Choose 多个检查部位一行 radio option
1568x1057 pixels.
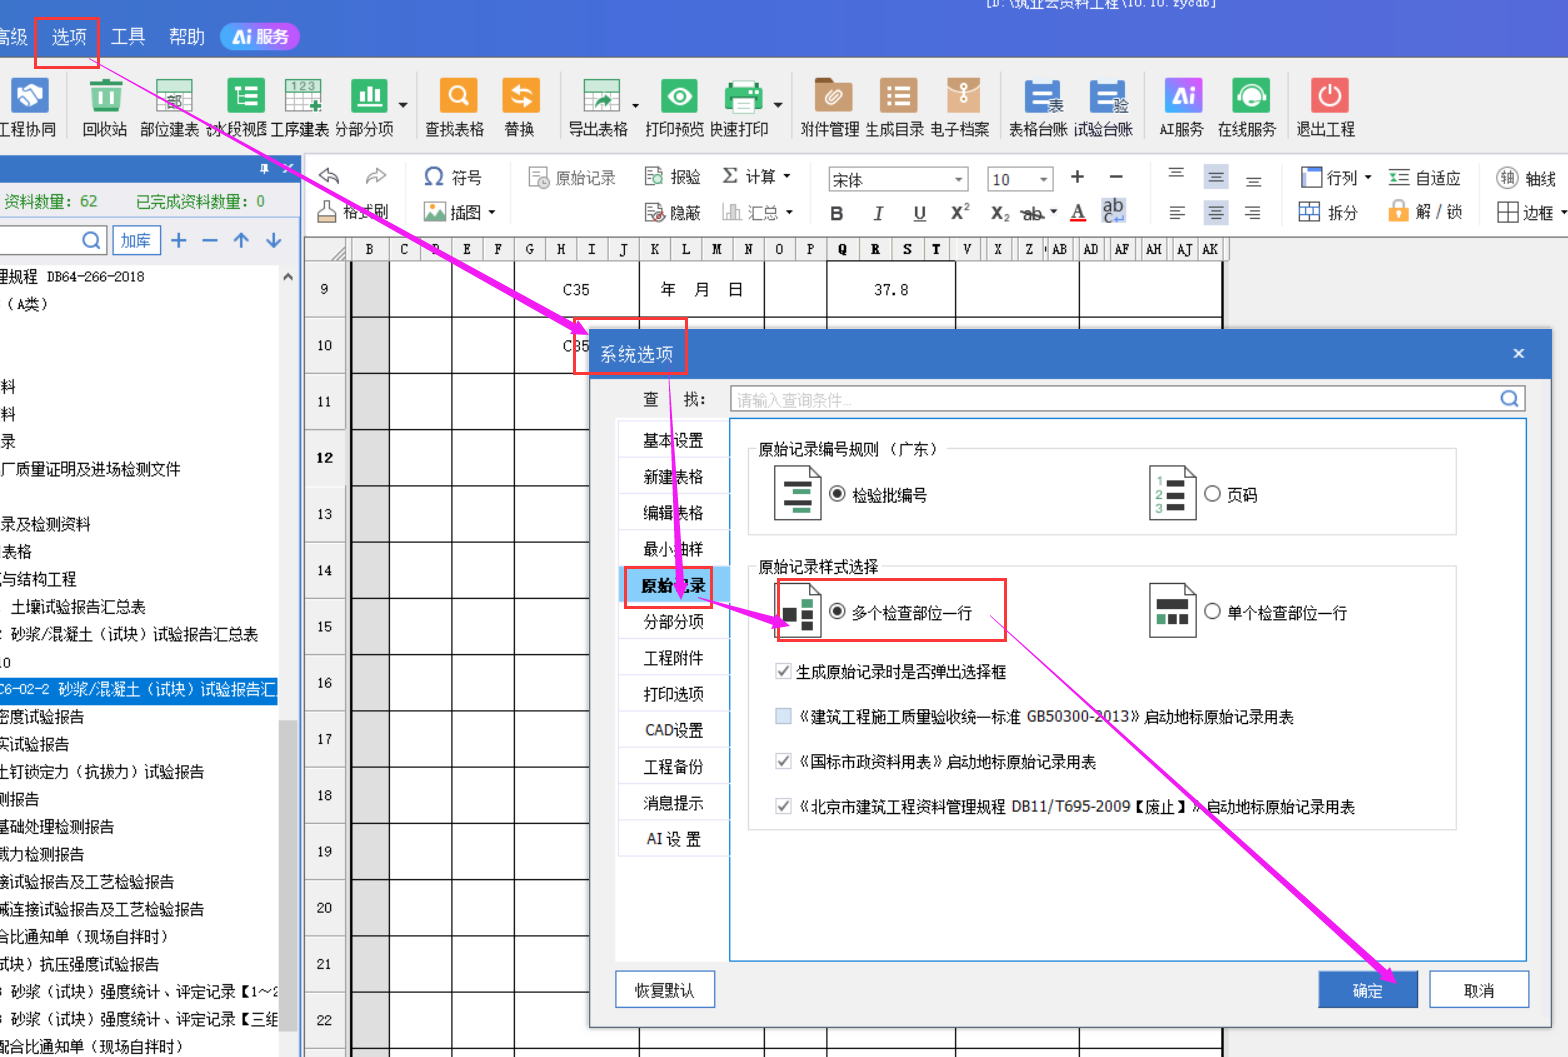pyautogui.click(x=838, y=611)
